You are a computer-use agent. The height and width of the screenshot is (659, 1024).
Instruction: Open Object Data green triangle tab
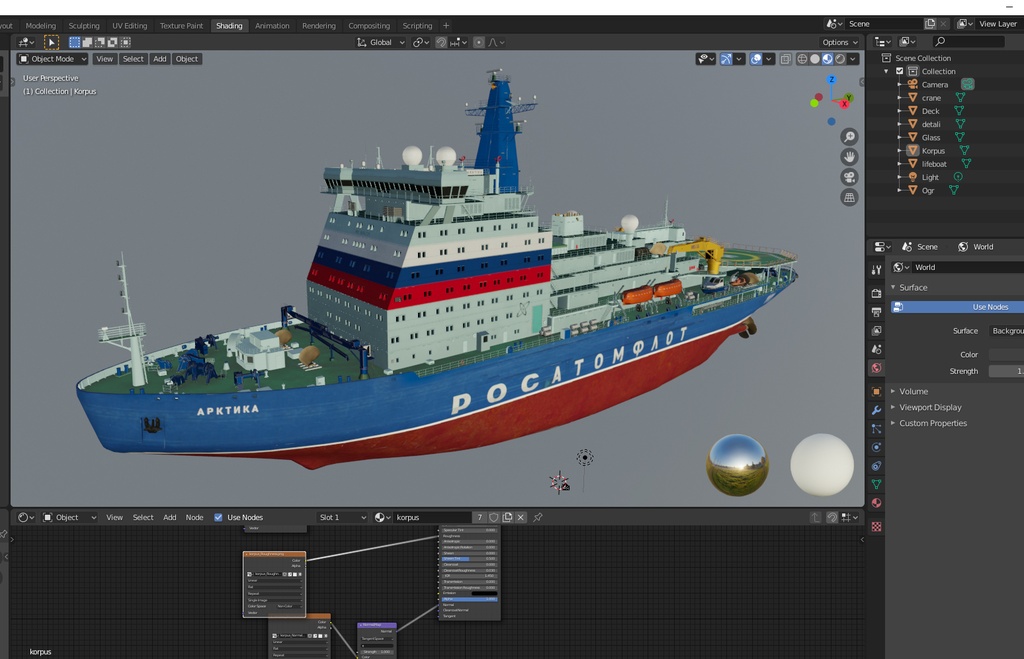click(876, 484)
